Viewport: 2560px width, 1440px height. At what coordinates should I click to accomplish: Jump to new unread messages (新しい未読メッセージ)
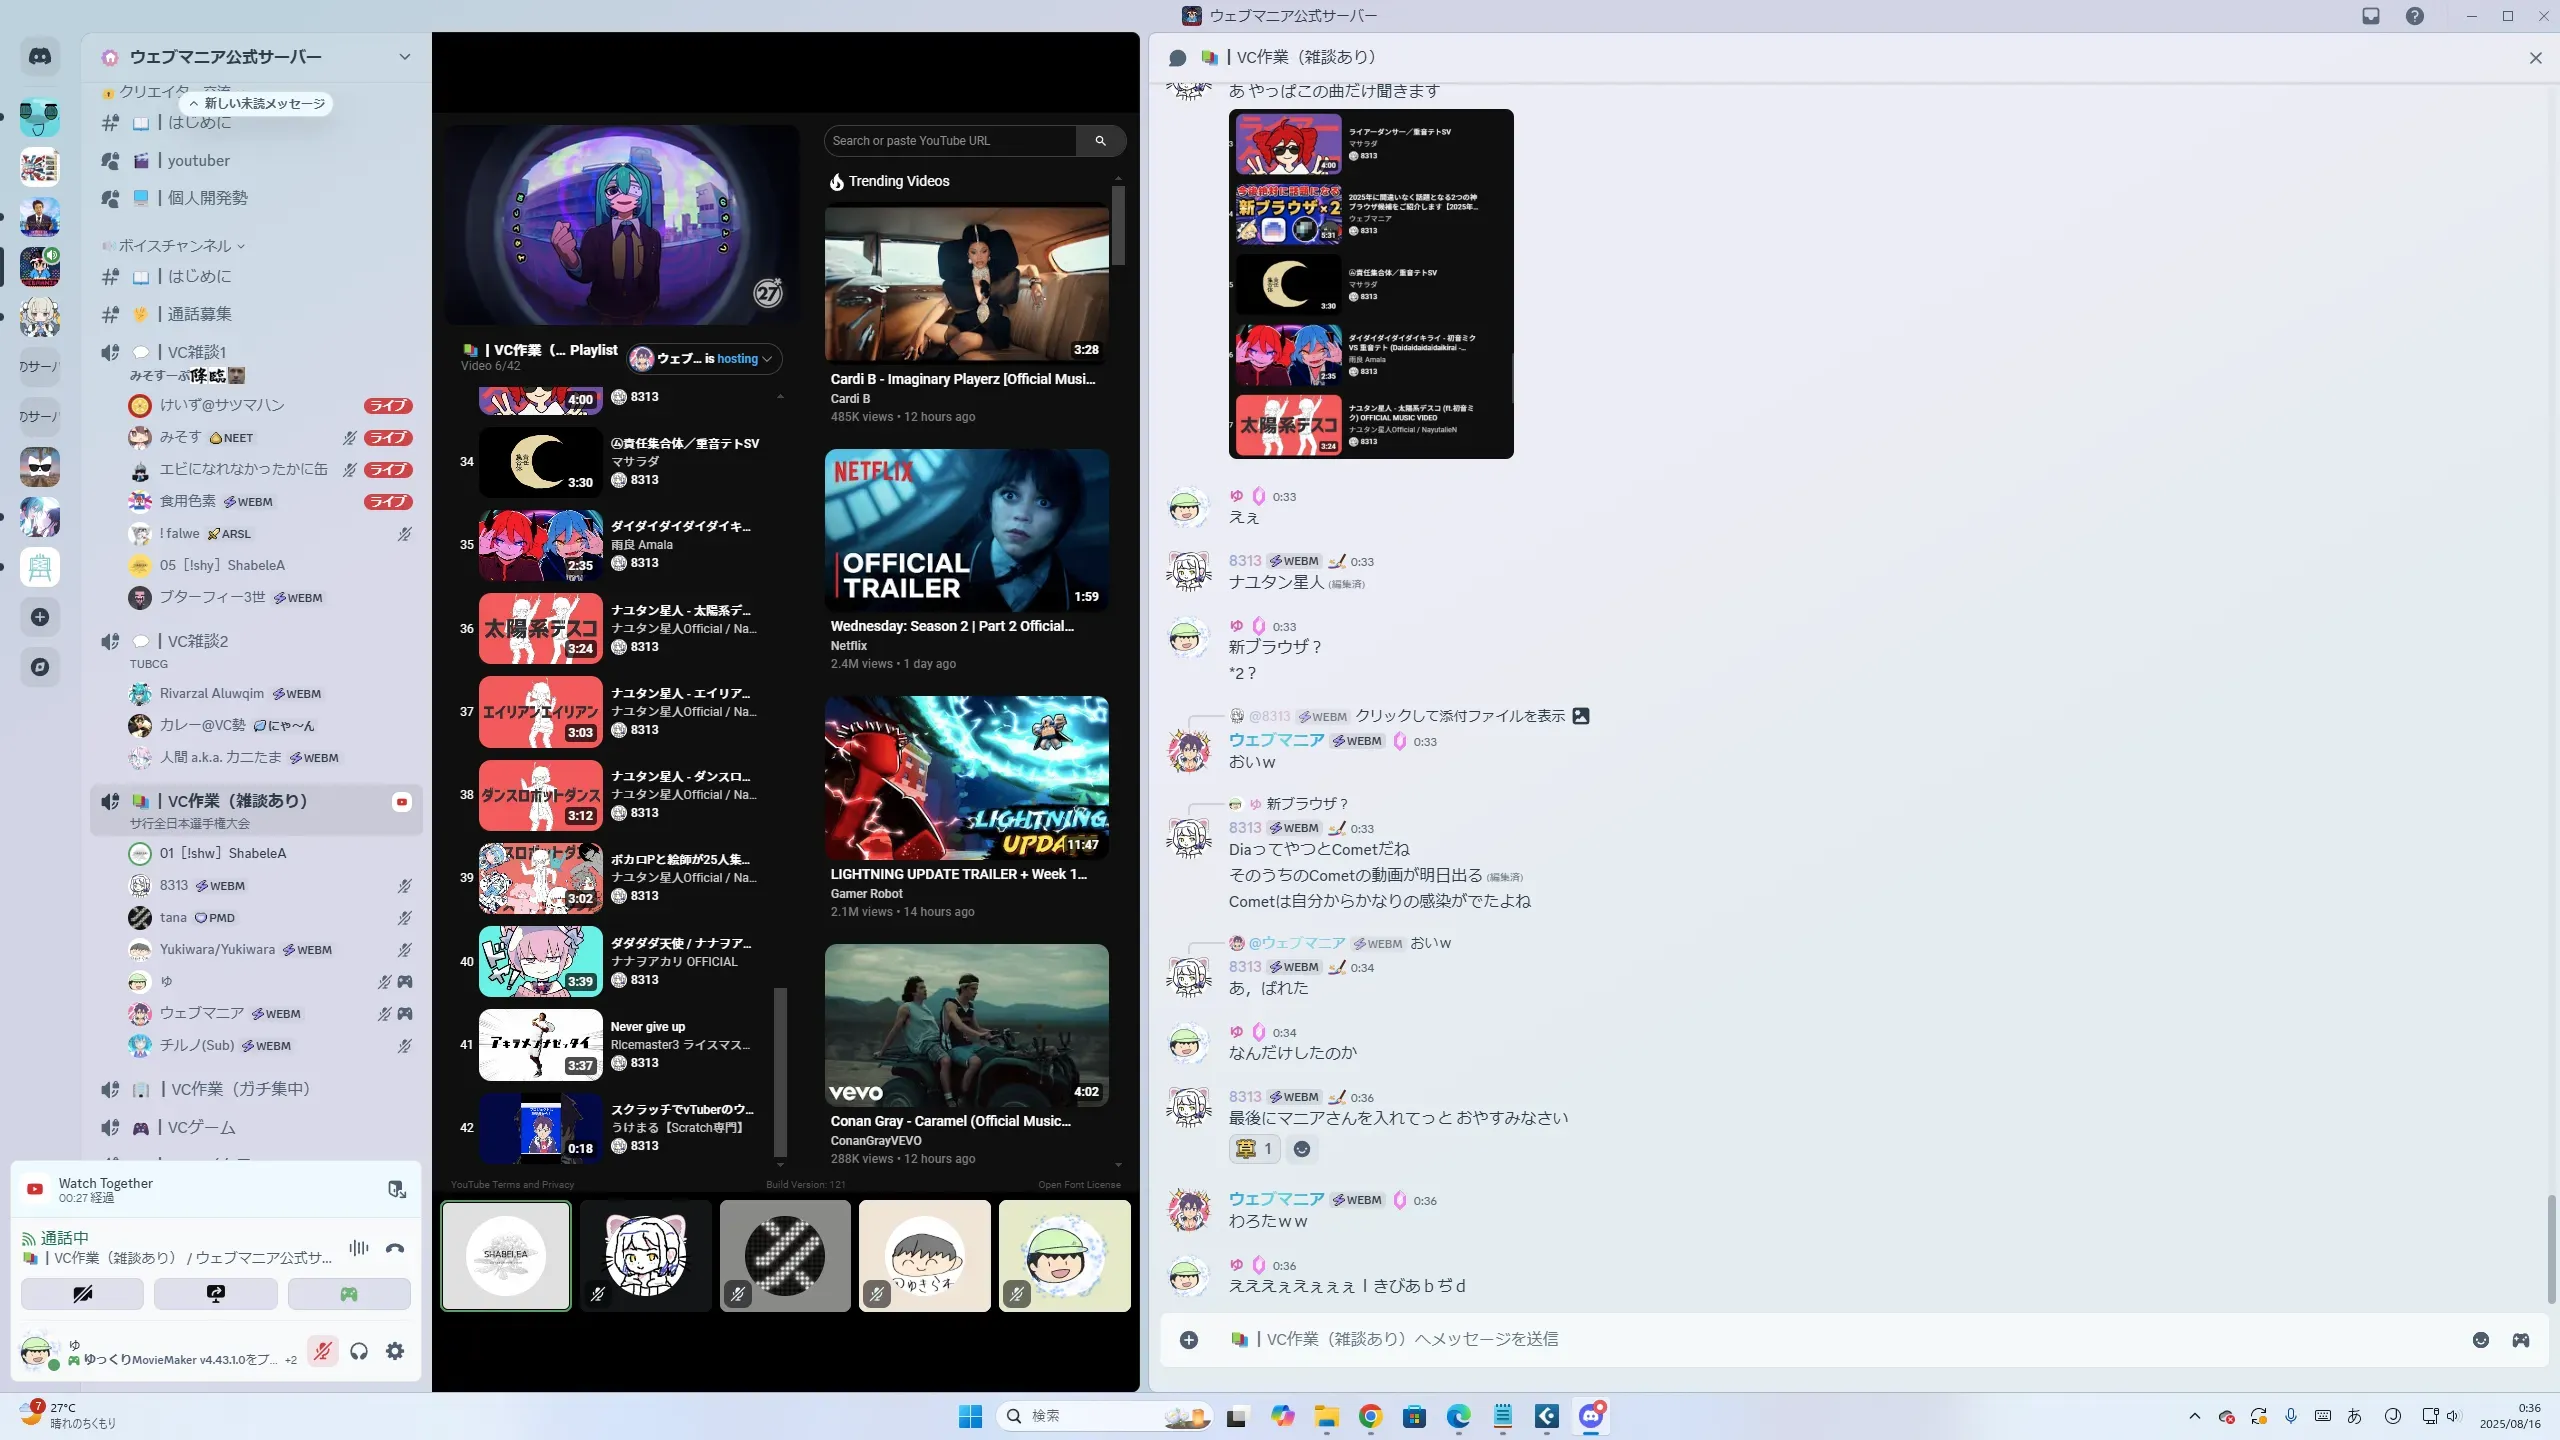coord(258,104)
